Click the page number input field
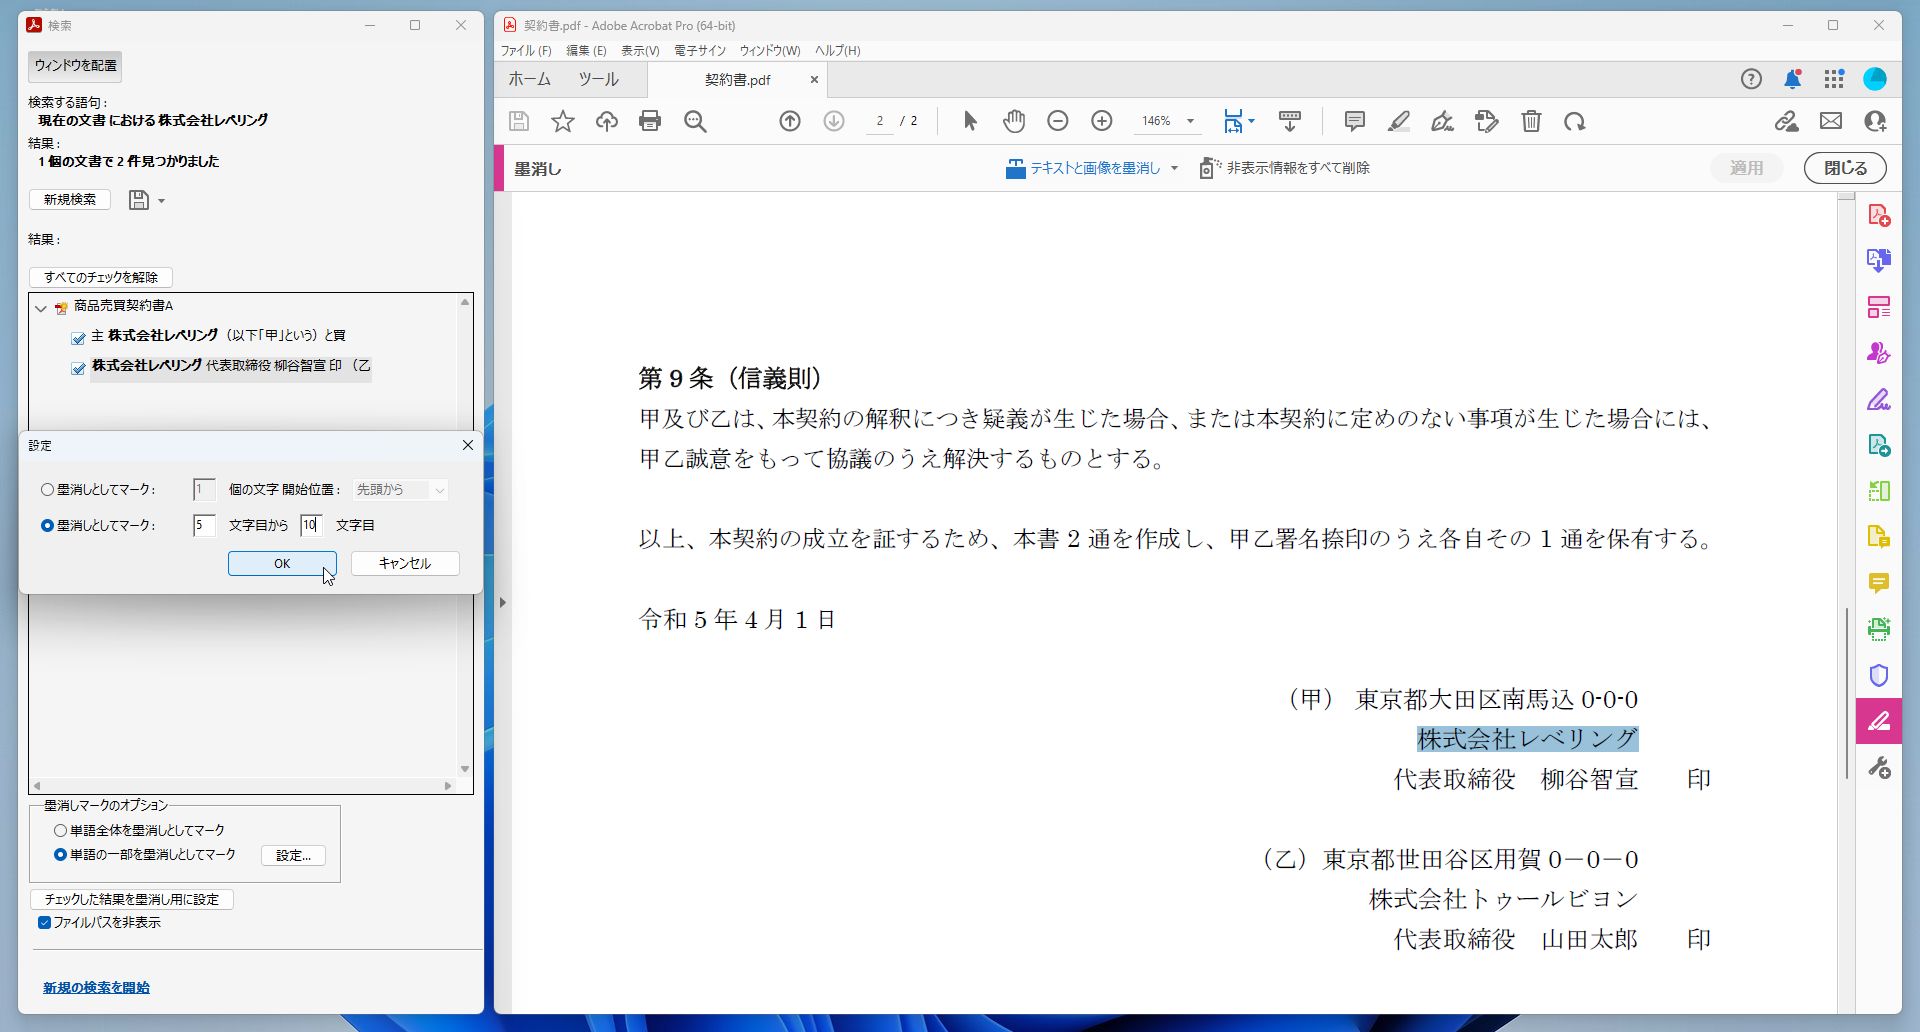1920x1032 pixels. pos(878,120)
